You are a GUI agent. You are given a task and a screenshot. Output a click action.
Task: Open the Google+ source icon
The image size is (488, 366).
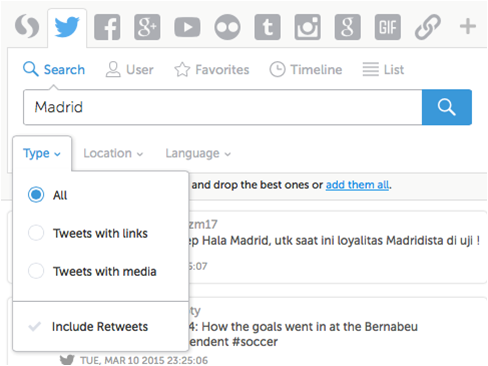(x=147, y=27)
